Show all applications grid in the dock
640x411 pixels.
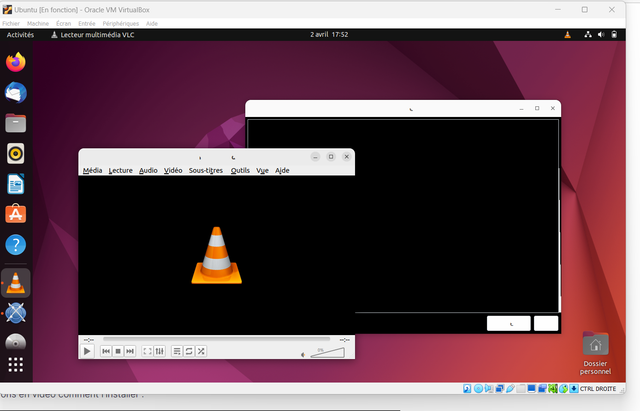16,364
